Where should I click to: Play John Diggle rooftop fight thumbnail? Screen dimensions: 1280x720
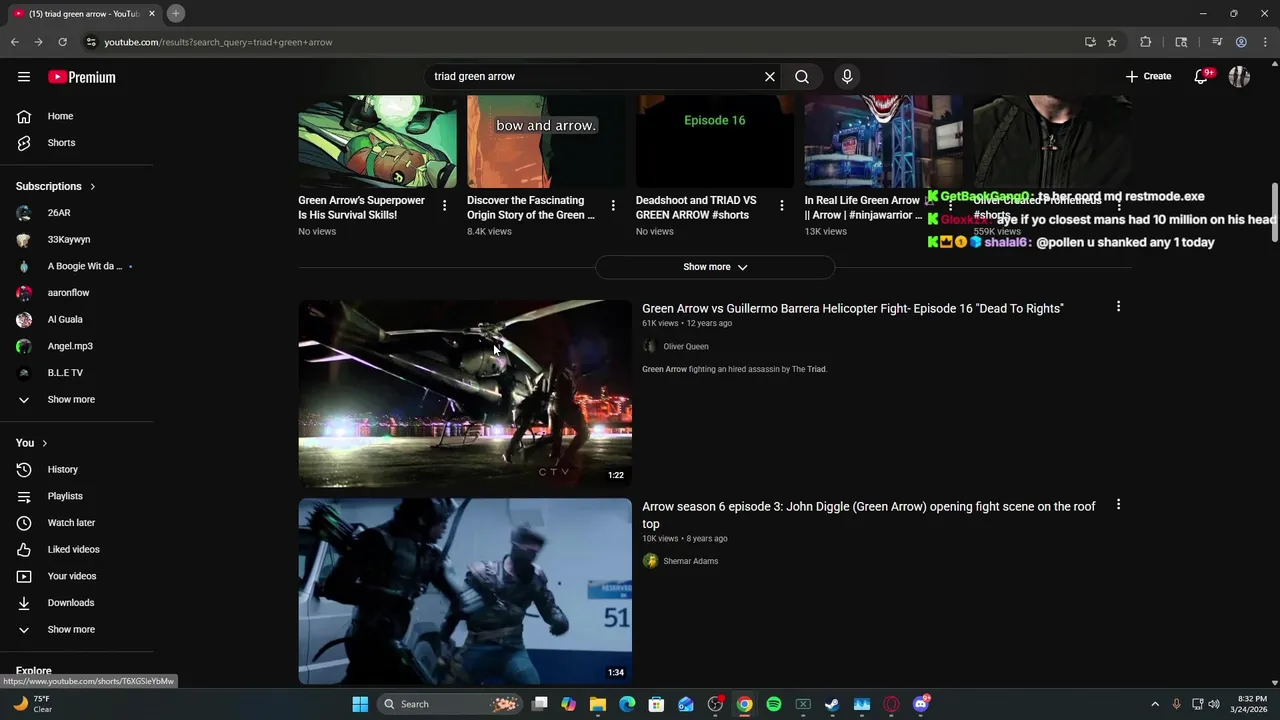tap(465, 591)
